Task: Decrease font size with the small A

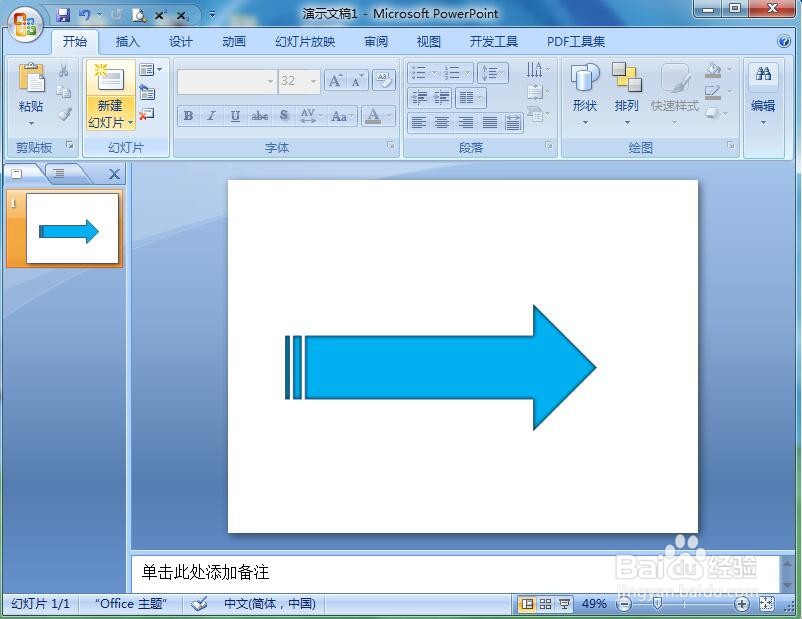Action: coord(357,81)
